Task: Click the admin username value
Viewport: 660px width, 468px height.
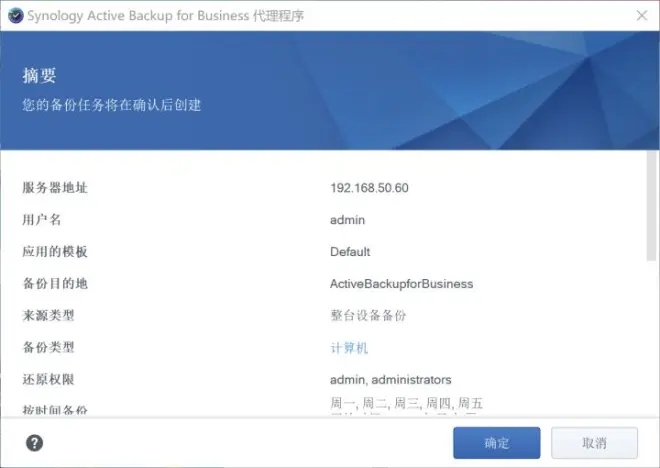Action: (347, 220)
